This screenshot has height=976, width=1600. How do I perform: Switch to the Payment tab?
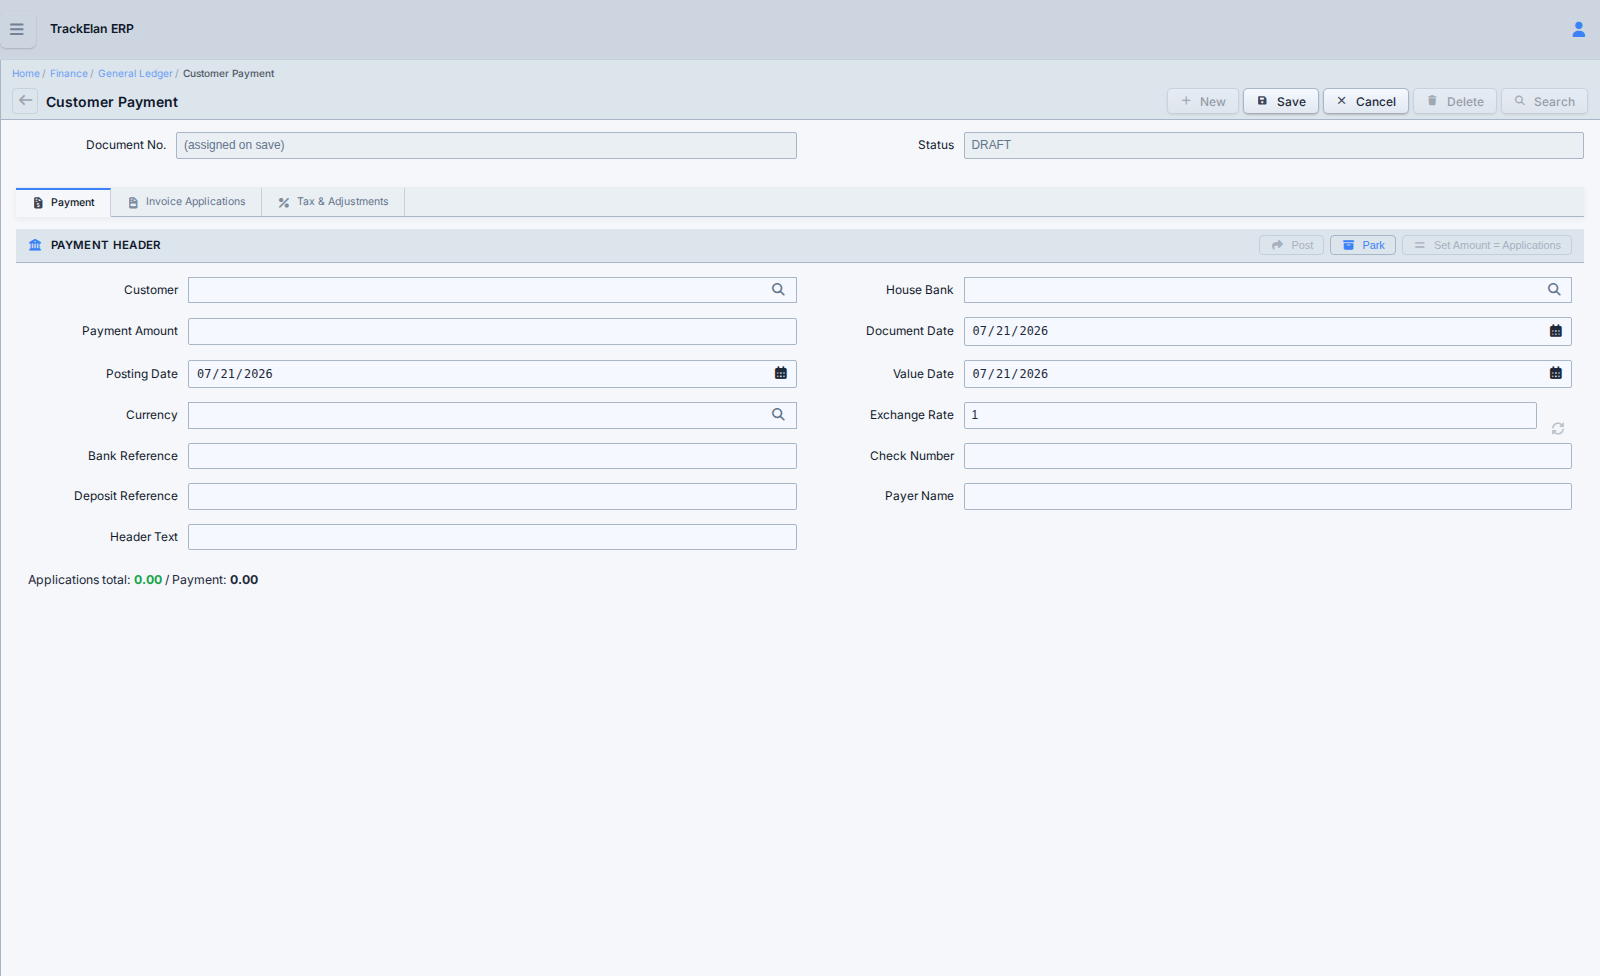pyautogui.click(x=64, y=202)
